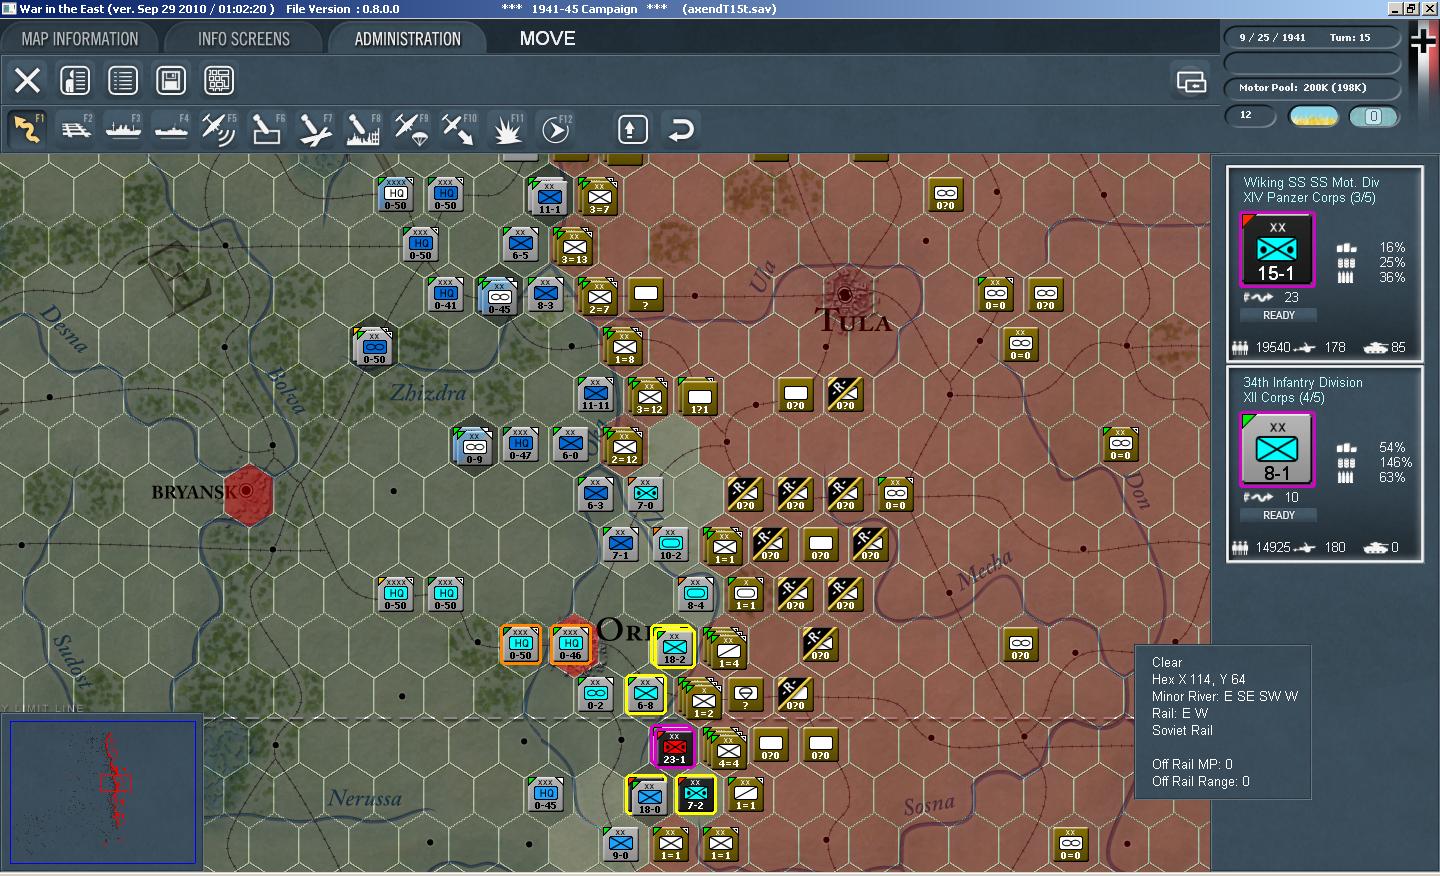Image resolution: width=1440 pixels, height=876 pixels.
Task: Select the 9-0 infantry counter
Action: (x=620, y=845)
